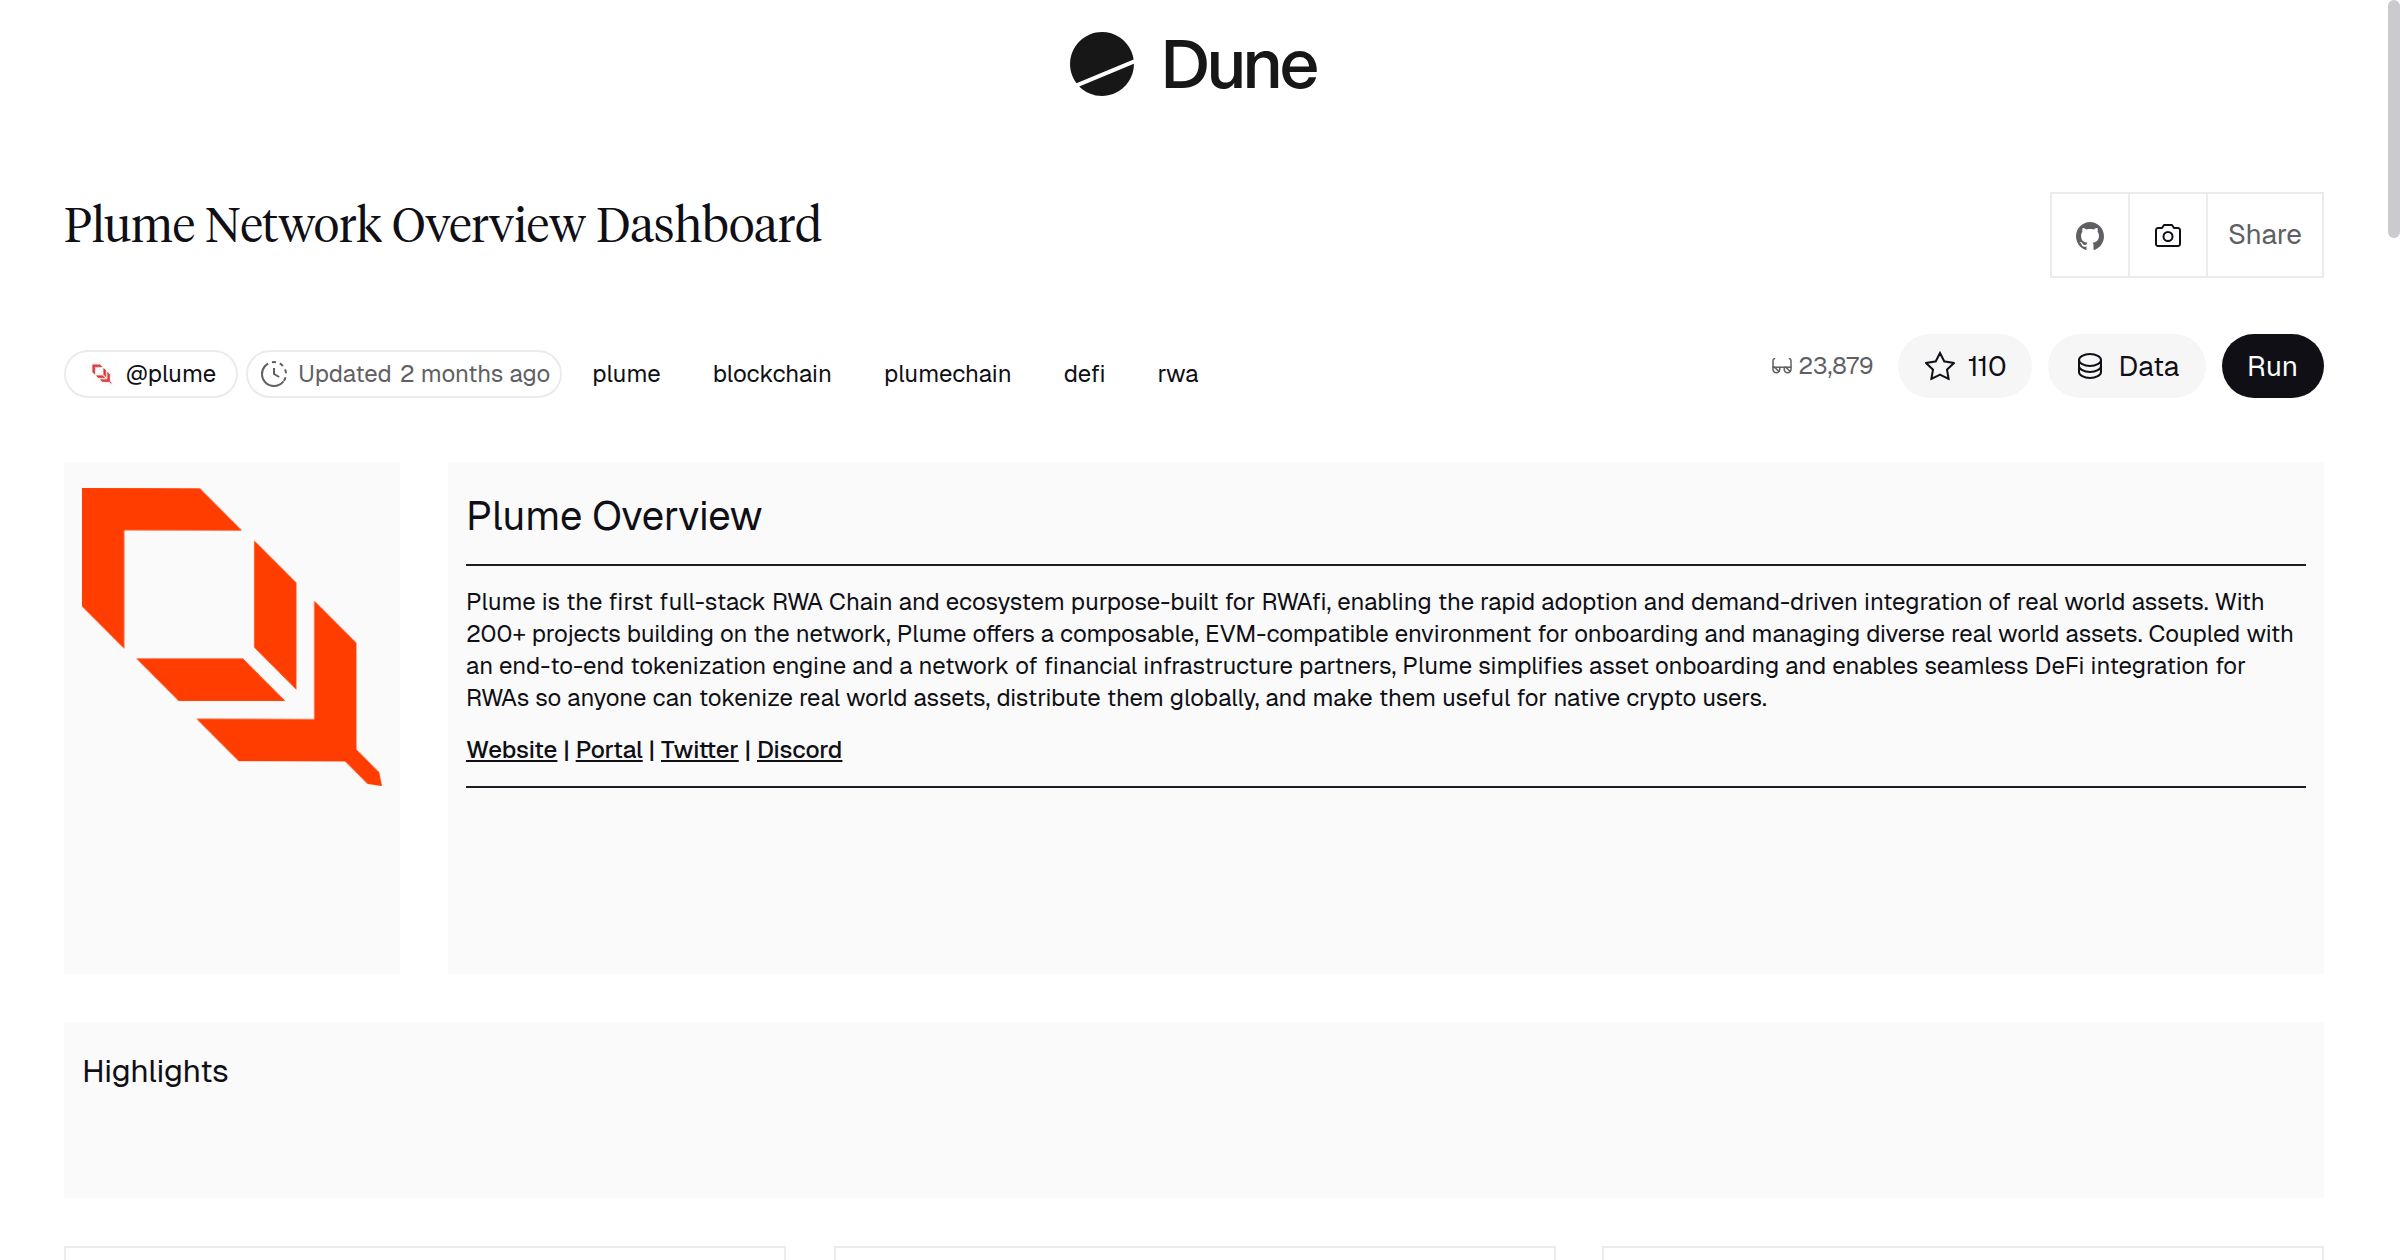Screen dimensions: 2400x1260
Task: Run the dashboard
Action: coord(2272,366)
